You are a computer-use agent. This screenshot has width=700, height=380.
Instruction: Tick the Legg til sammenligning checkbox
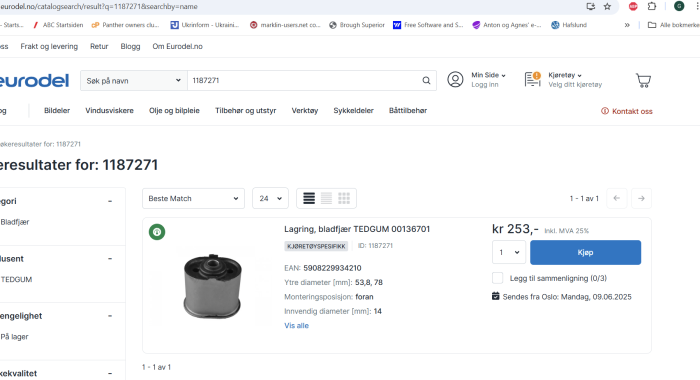click(x=498, y=278)
